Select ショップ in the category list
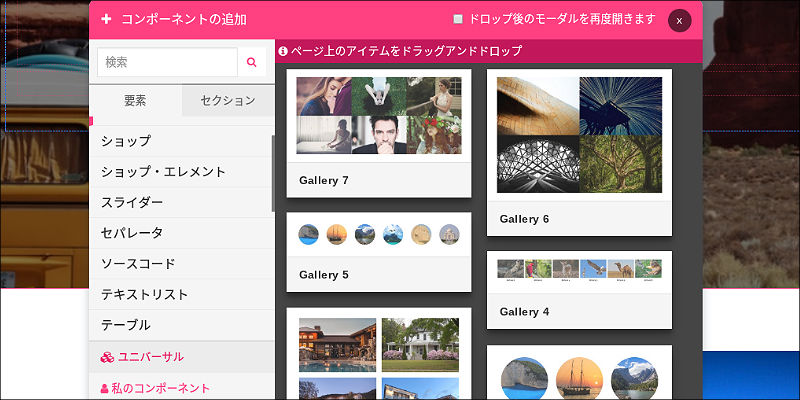Image resolution: width=800 pixels, height=400 pixels. tap(181, 141)
